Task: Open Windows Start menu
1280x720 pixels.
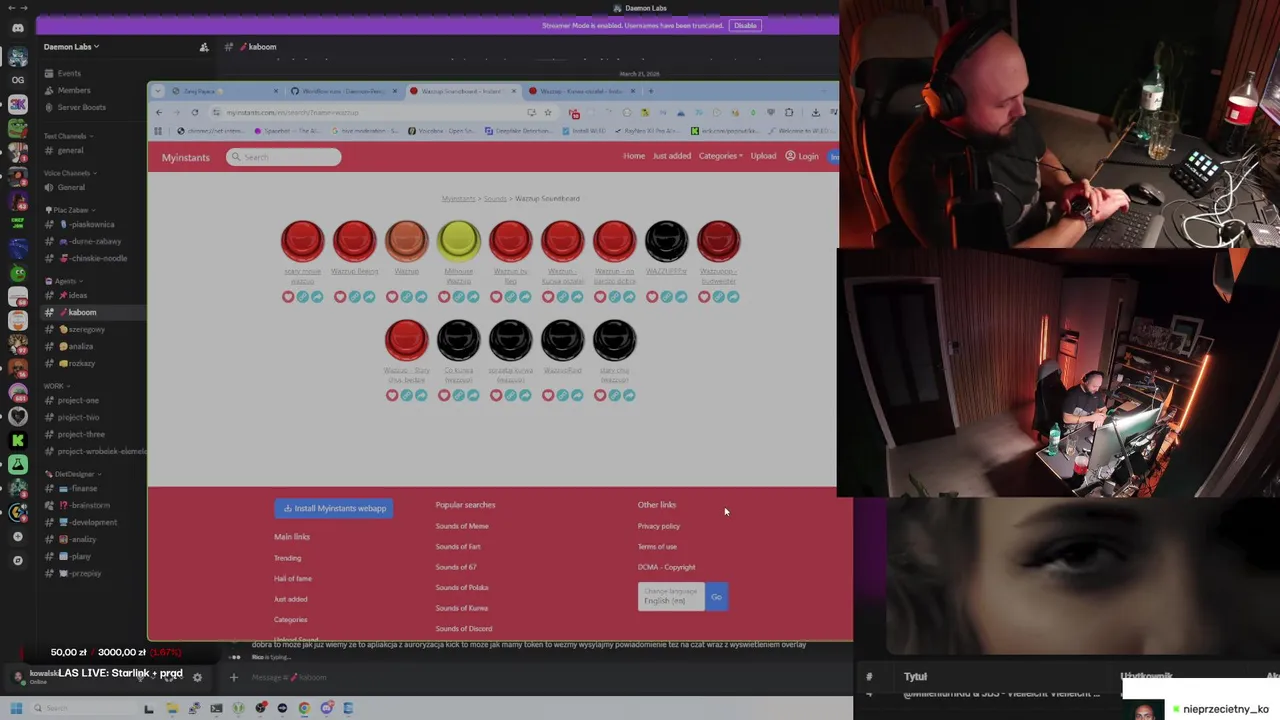Action: pyautogui.click(x=15, y=708)
